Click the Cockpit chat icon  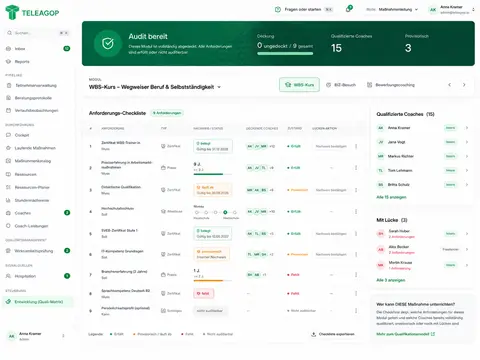coord(9,135)
